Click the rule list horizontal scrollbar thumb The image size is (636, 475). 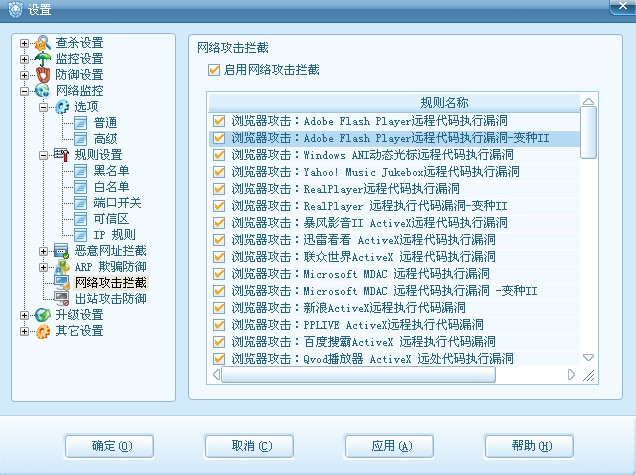coord(359,374)
